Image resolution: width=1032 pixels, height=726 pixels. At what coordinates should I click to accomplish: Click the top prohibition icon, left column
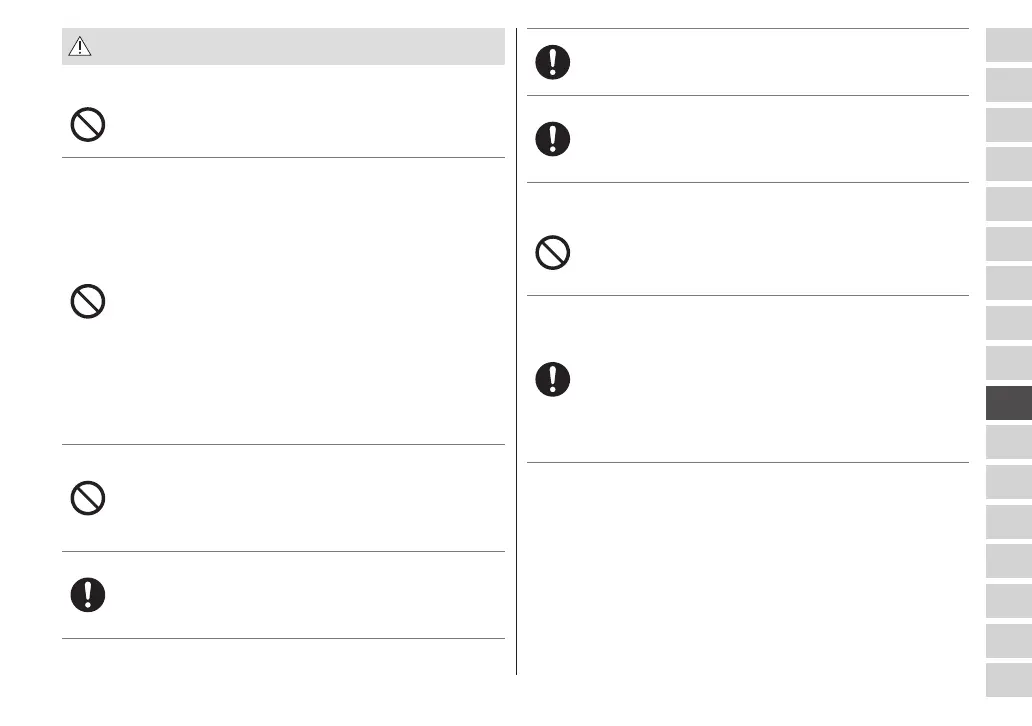tap(88, 125)
